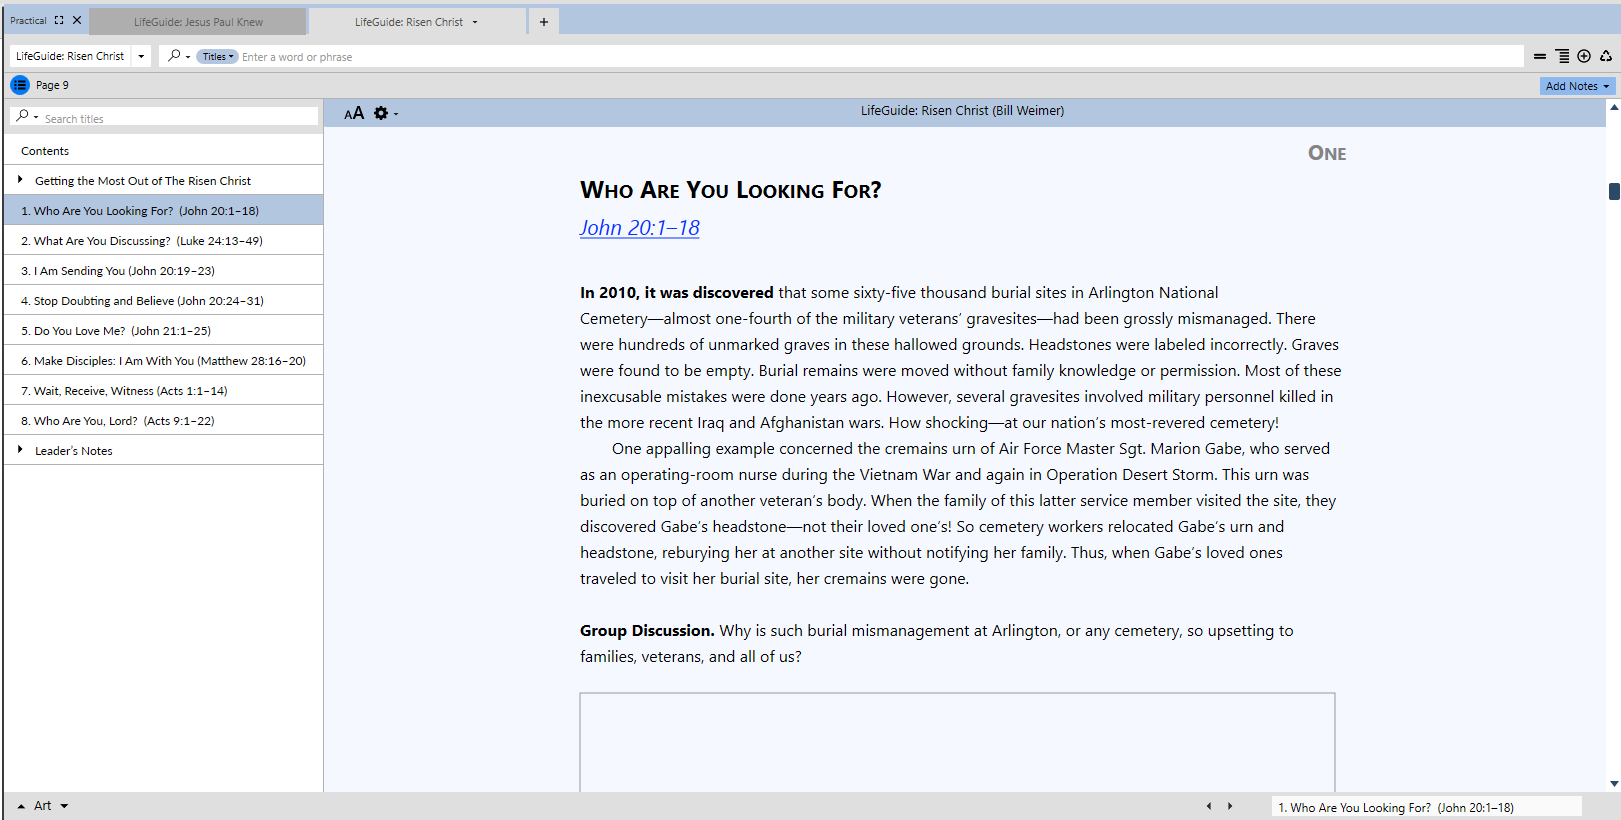Follow the John 20:1–18 scripture link
This screenshot has height=820, width=1621.
[639, 228]
